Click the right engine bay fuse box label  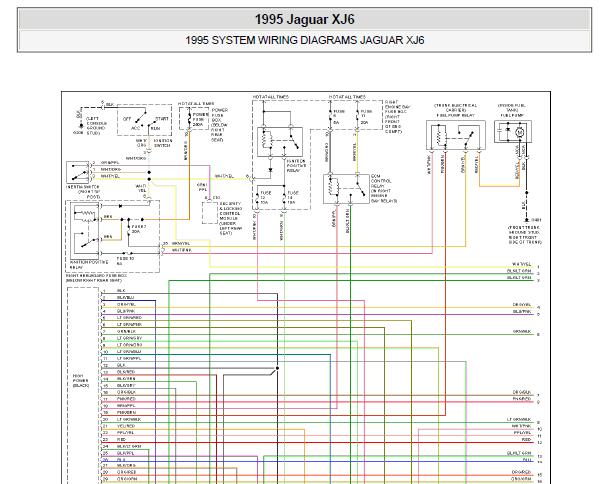click(396, 117)
